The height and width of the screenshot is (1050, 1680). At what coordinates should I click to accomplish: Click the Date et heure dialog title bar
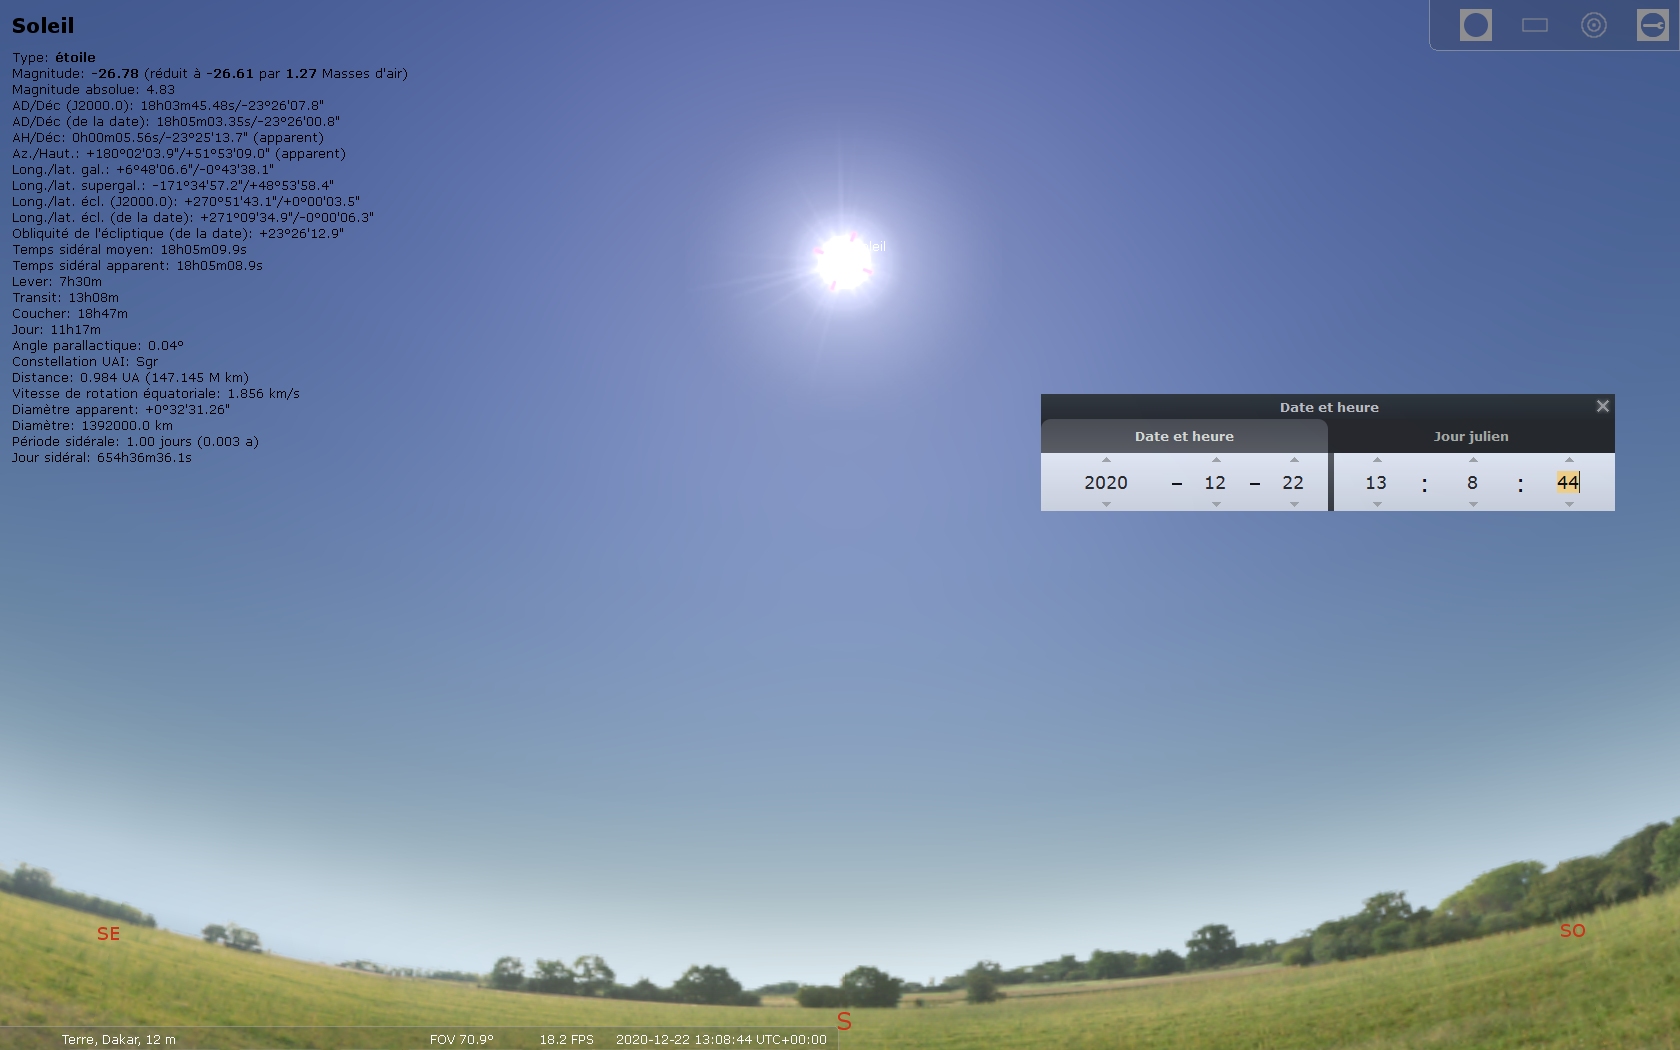1328,407
